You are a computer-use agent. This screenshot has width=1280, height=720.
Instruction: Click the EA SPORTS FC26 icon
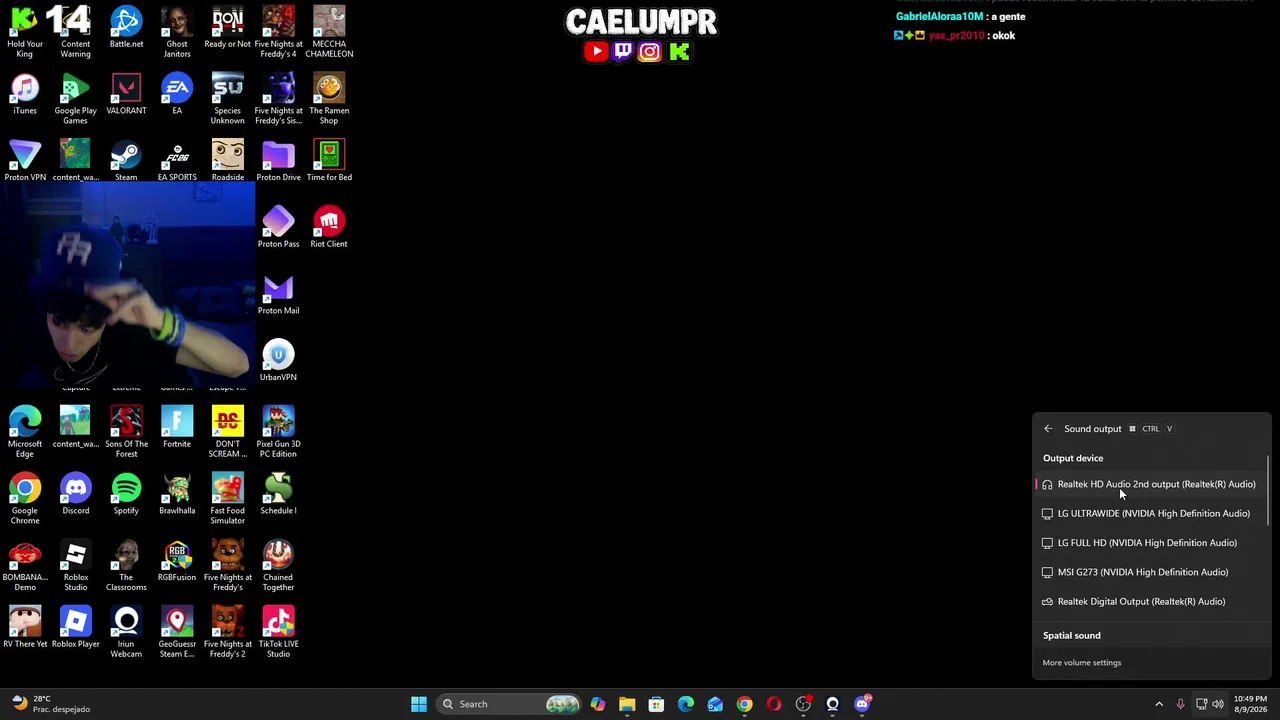[177, 160]
